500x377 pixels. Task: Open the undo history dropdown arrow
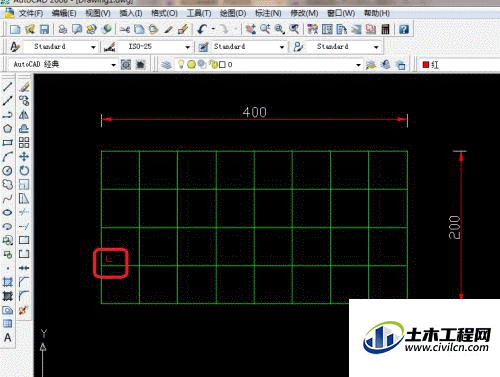tap(213, 29)
